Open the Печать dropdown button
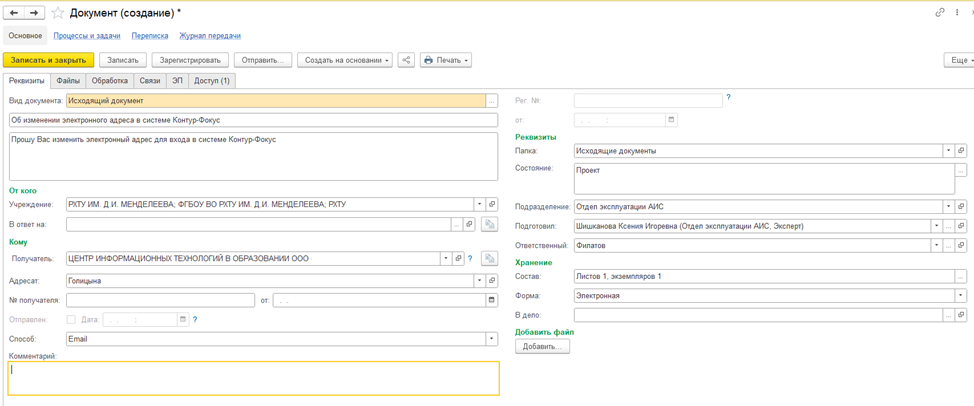The image size is (974, 406). (x=446, y=60)
